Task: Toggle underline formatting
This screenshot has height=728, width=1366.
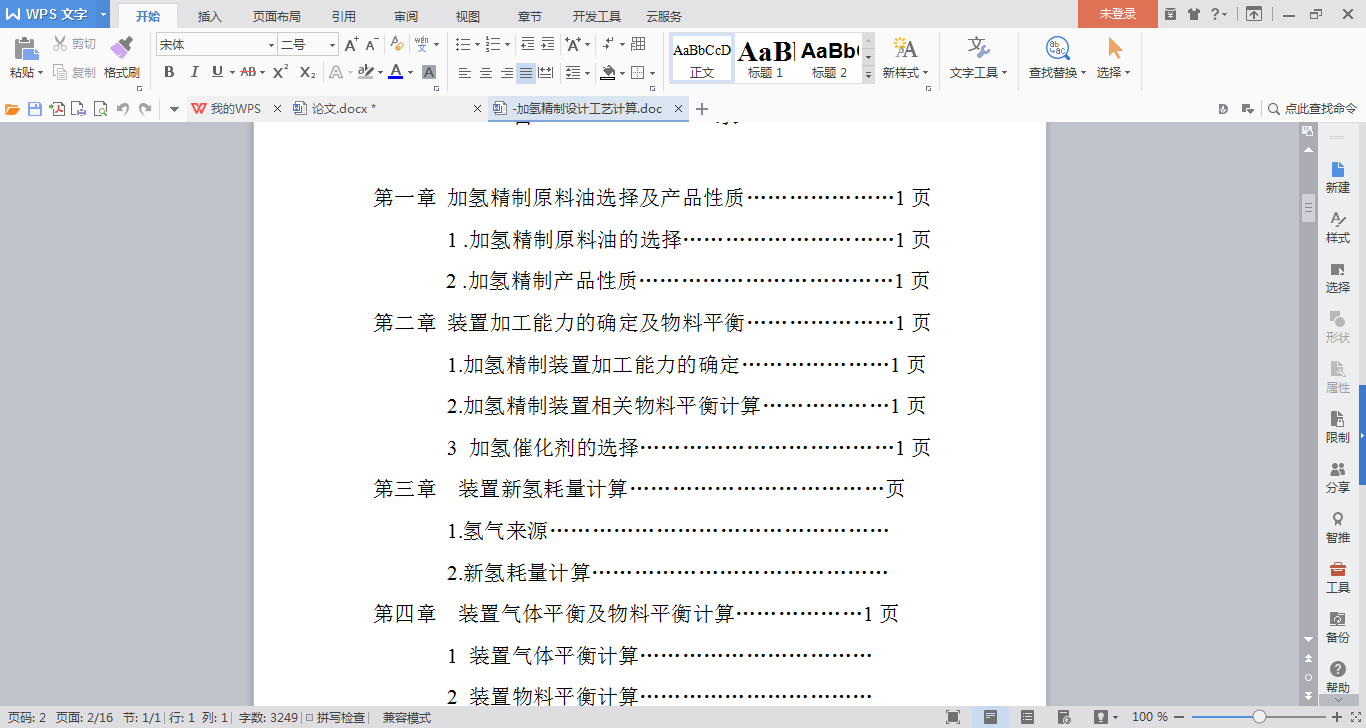Action: [x=217, y=72]
